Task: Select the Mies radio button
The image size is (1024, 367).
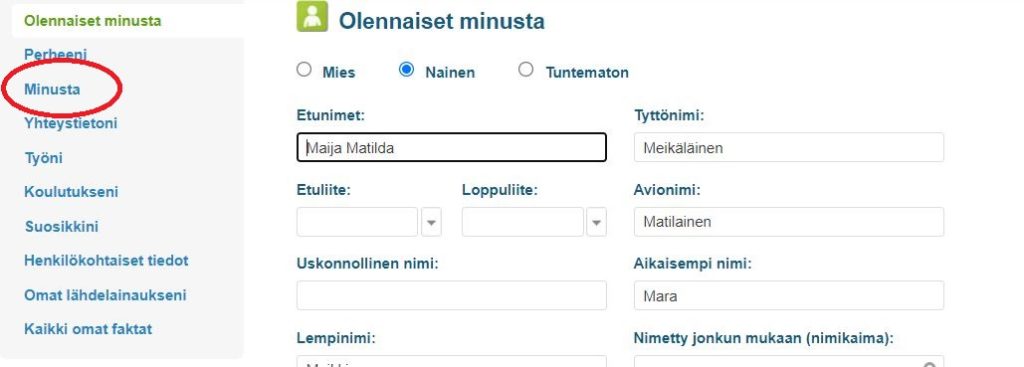Action: (304, 69)
